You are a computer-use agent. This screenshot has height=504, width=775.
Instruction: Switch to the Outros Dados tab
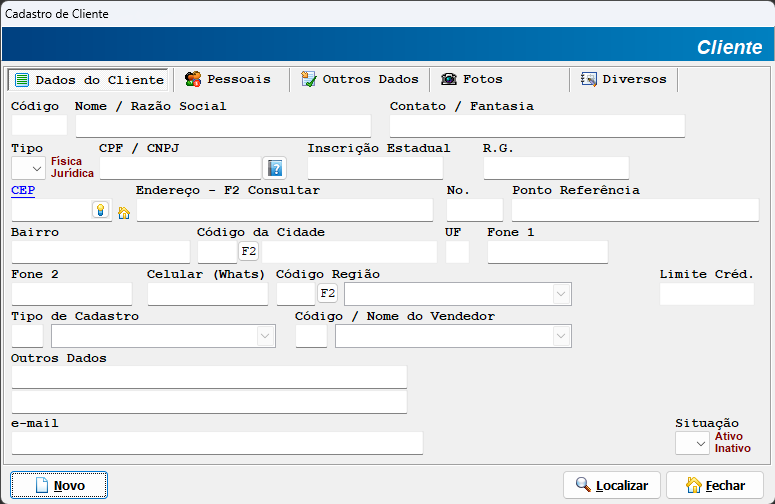coord(359,79)
